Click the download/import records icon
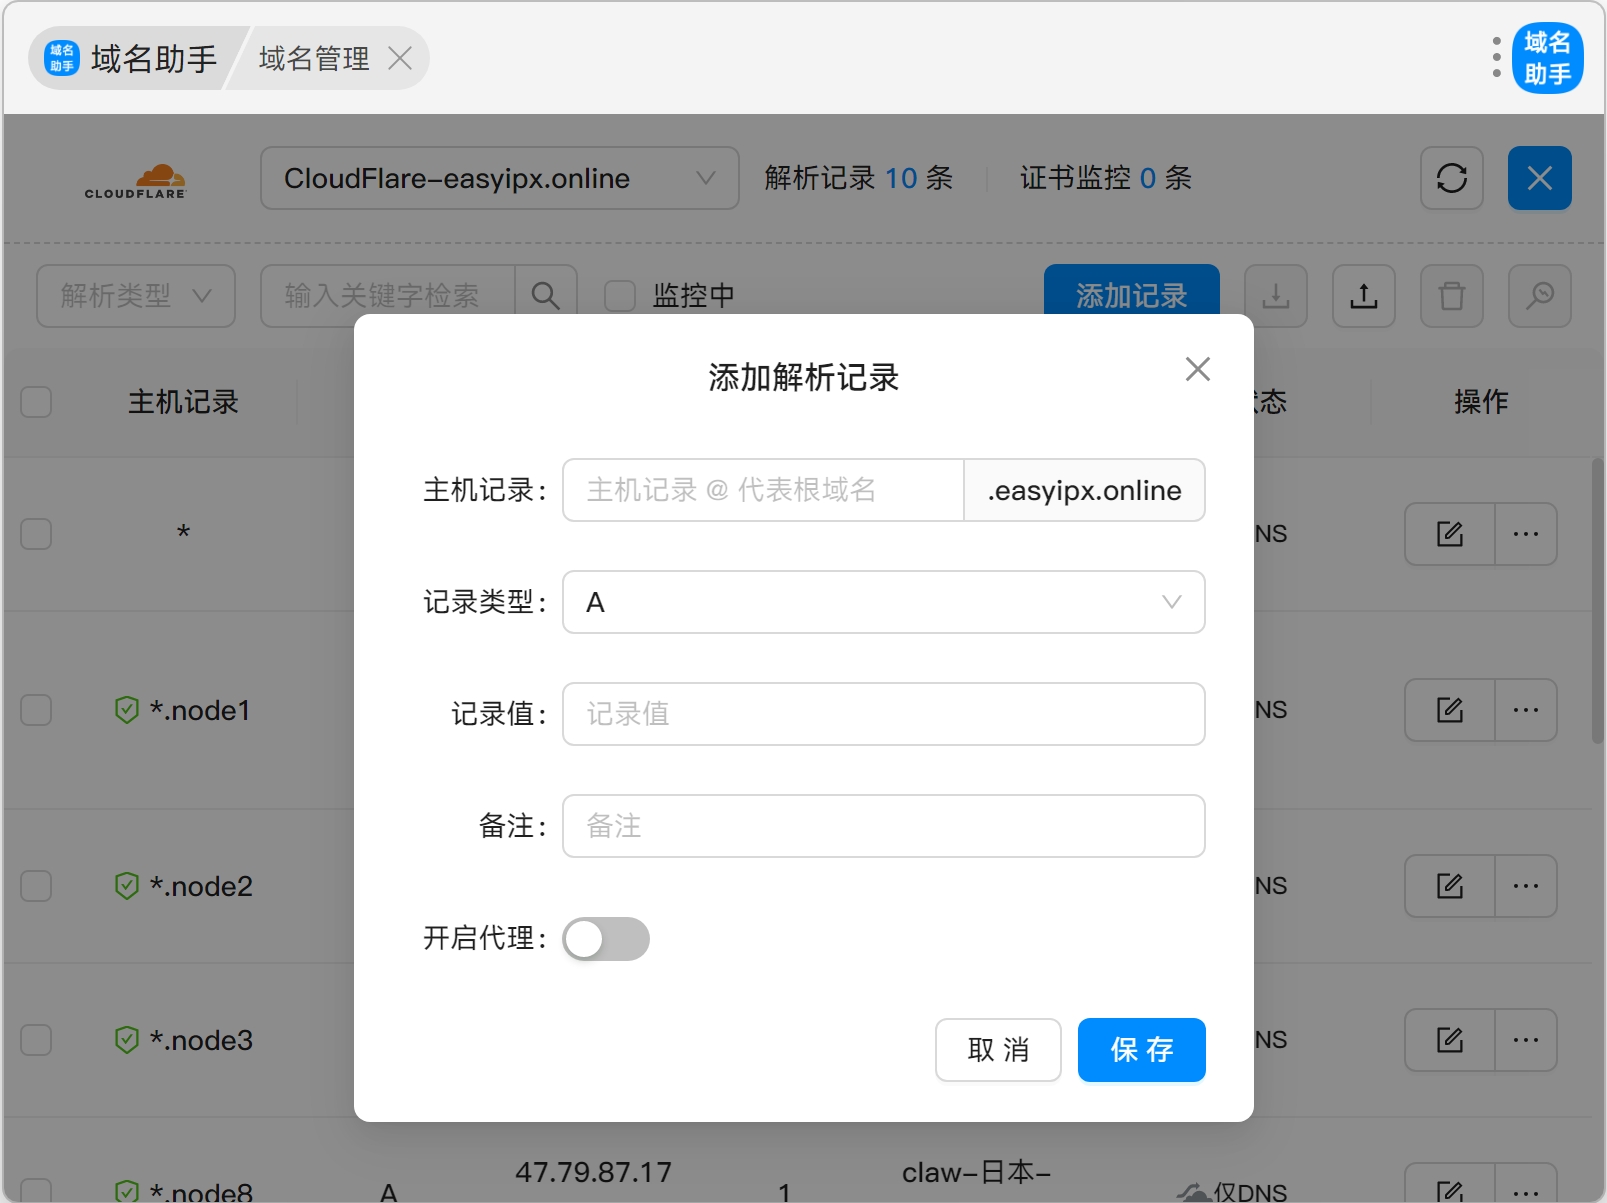 click(1275, 296)
